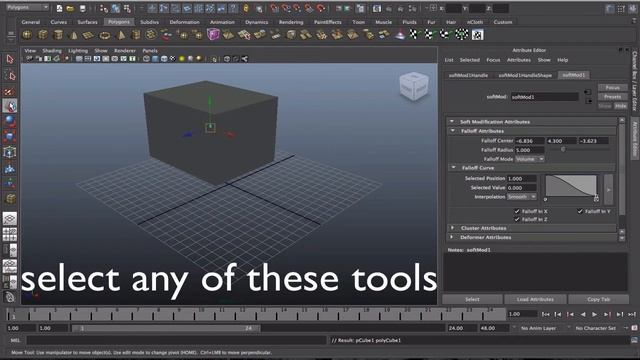
Task: Click the open scene folder icon
Action: click(x=70, y=8)
